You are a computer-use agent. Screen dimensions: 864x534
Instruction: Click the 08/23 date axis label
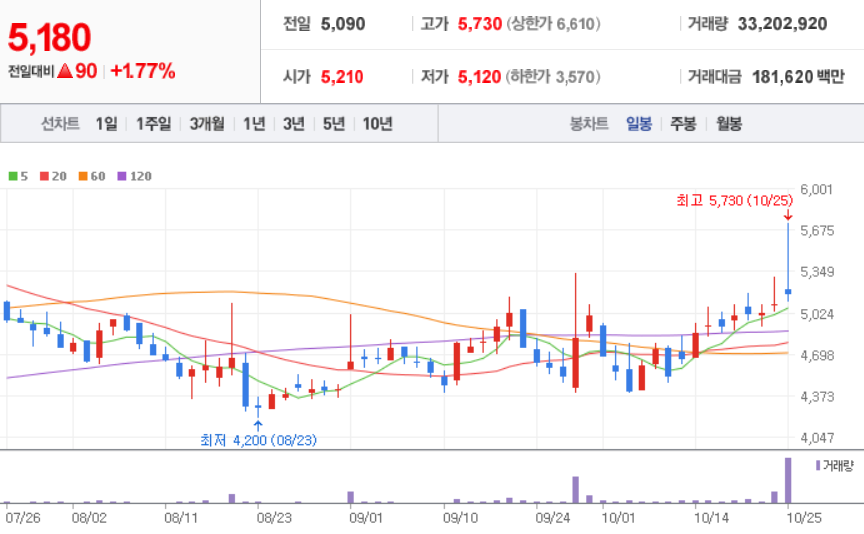[x=274, y=519]
